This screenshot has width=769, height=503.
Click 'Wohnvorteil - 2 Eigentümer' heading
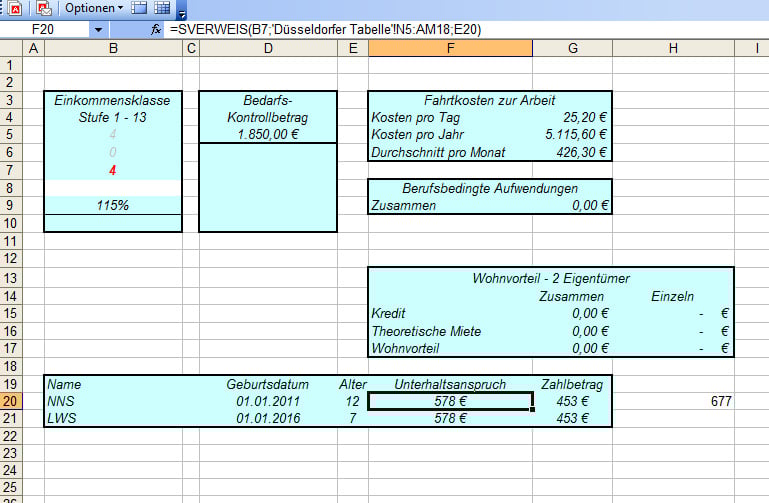(x=551, y=278)
